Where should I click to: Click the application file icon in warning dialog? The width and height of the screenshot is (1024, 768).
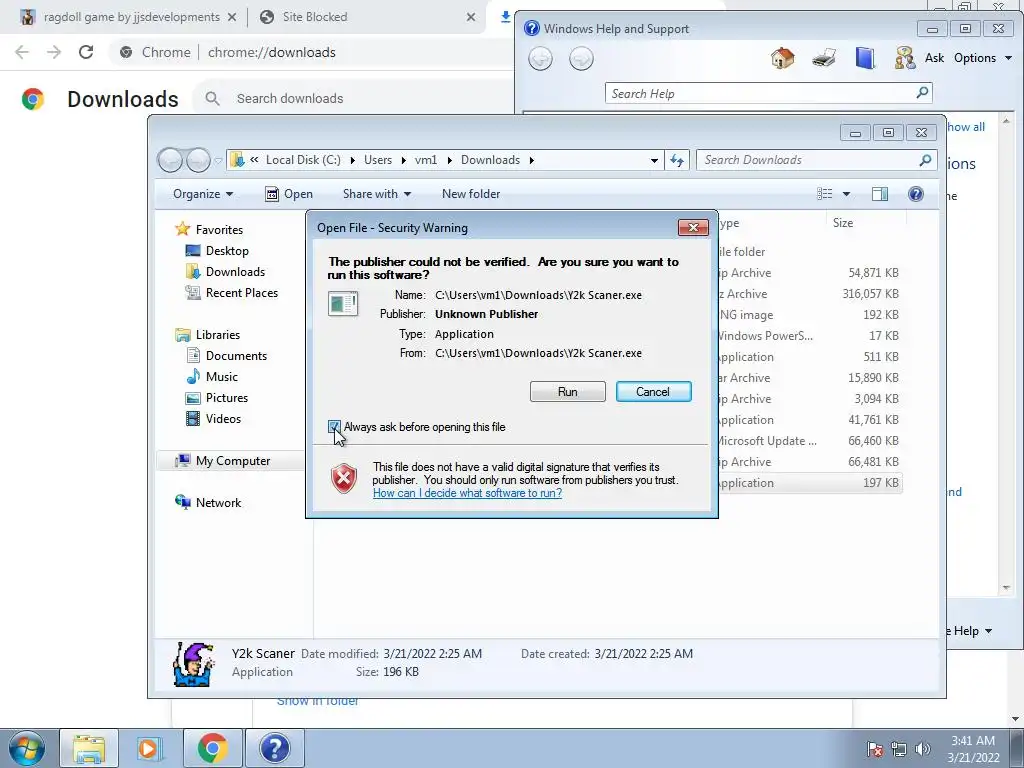[x=343, y=304]
